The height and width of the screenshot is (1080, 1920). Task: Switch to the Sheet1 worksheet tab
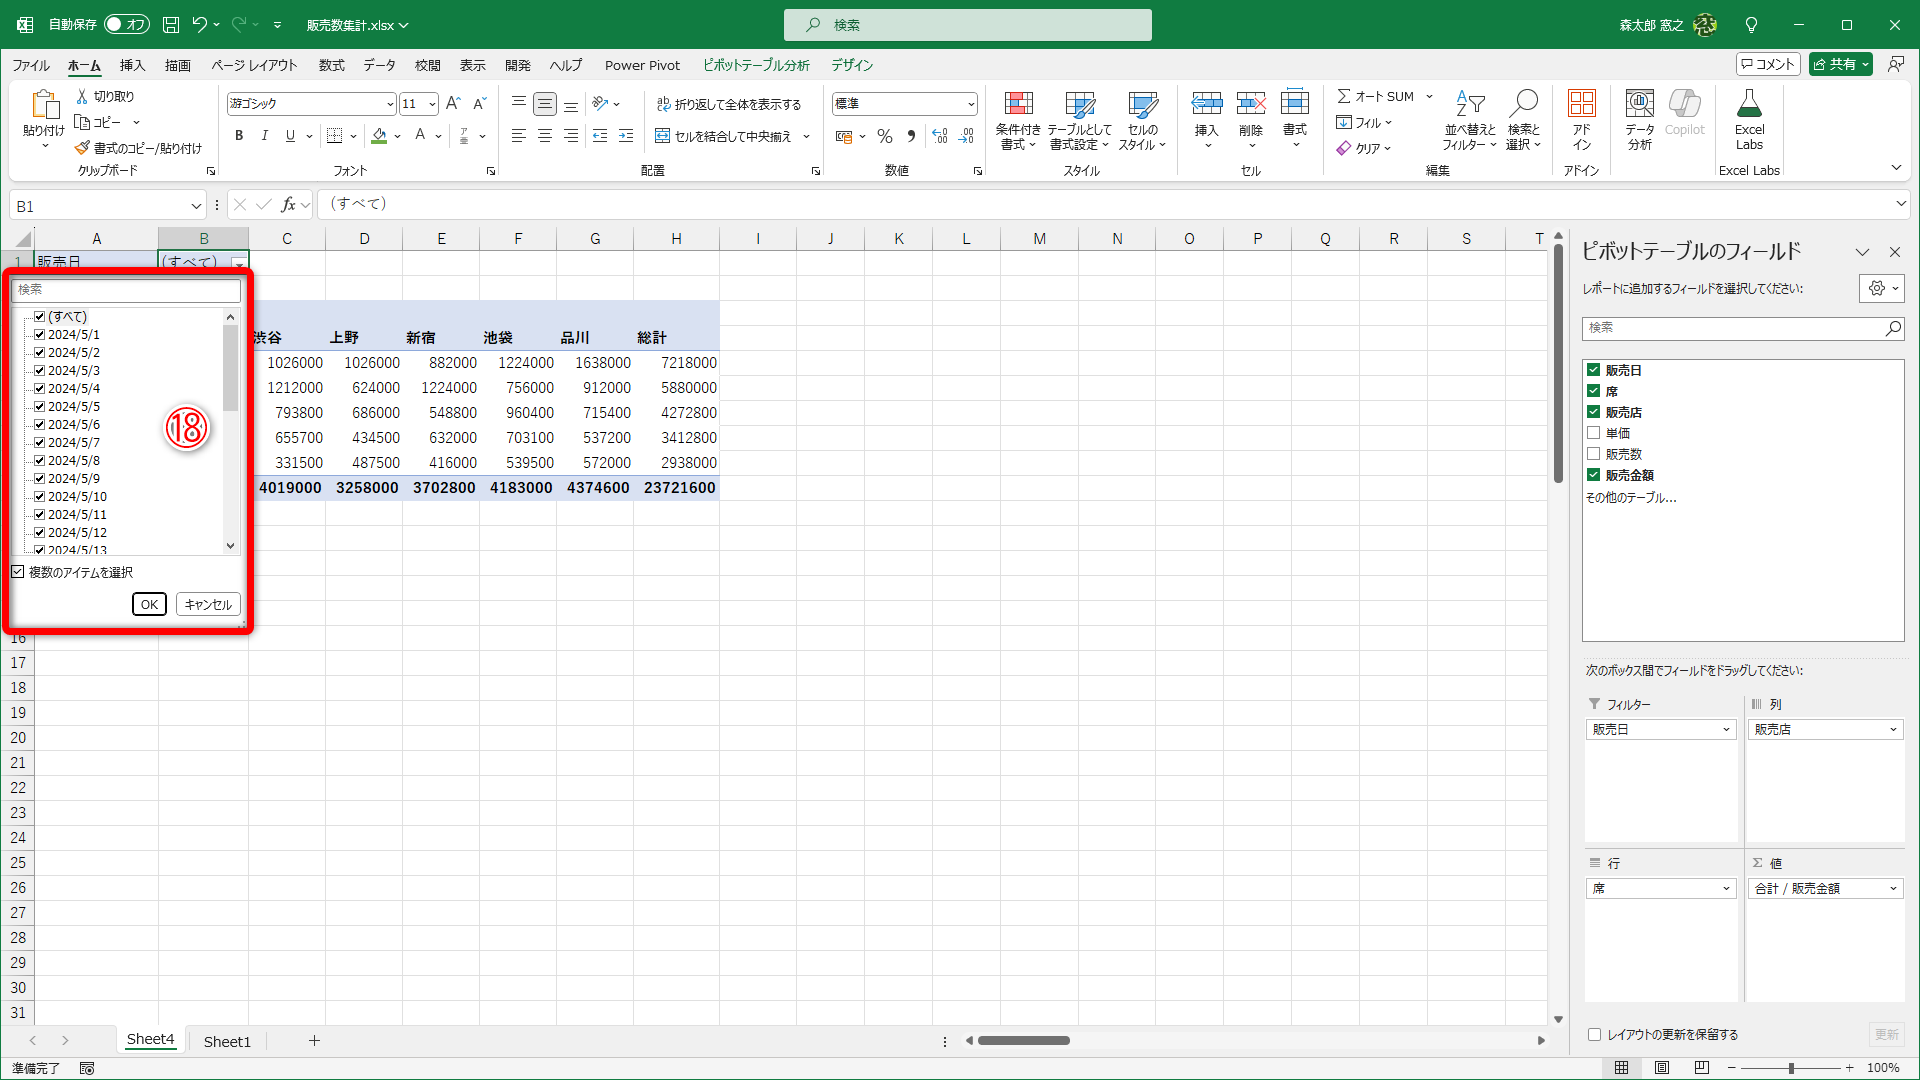point(227,1041)
